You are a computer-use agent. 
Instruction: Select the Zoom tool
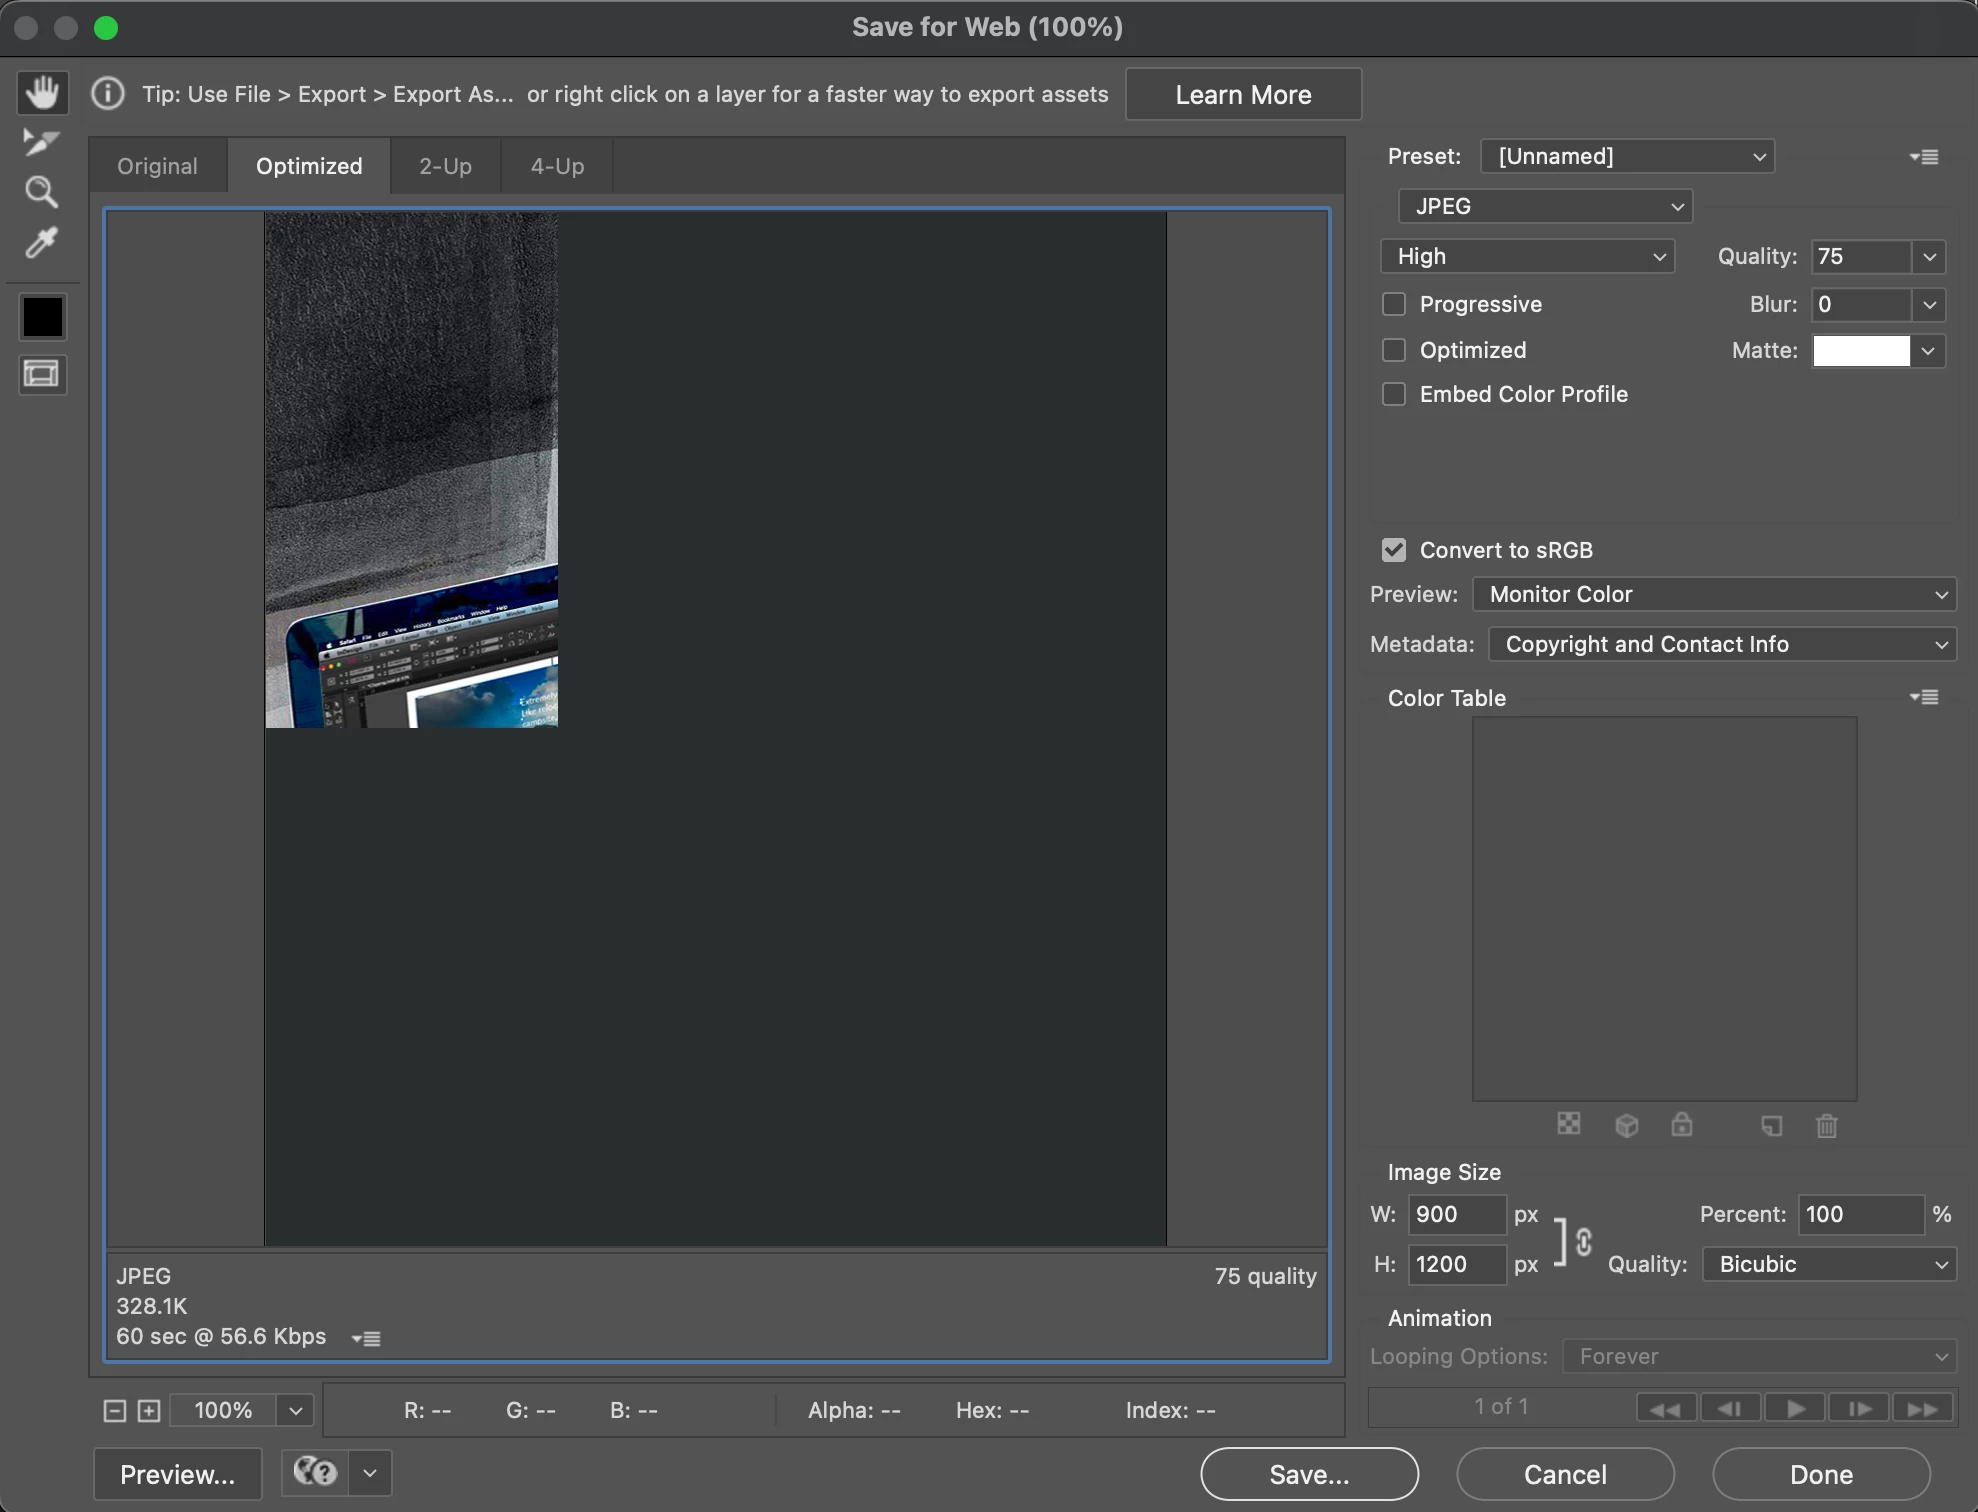41,191
